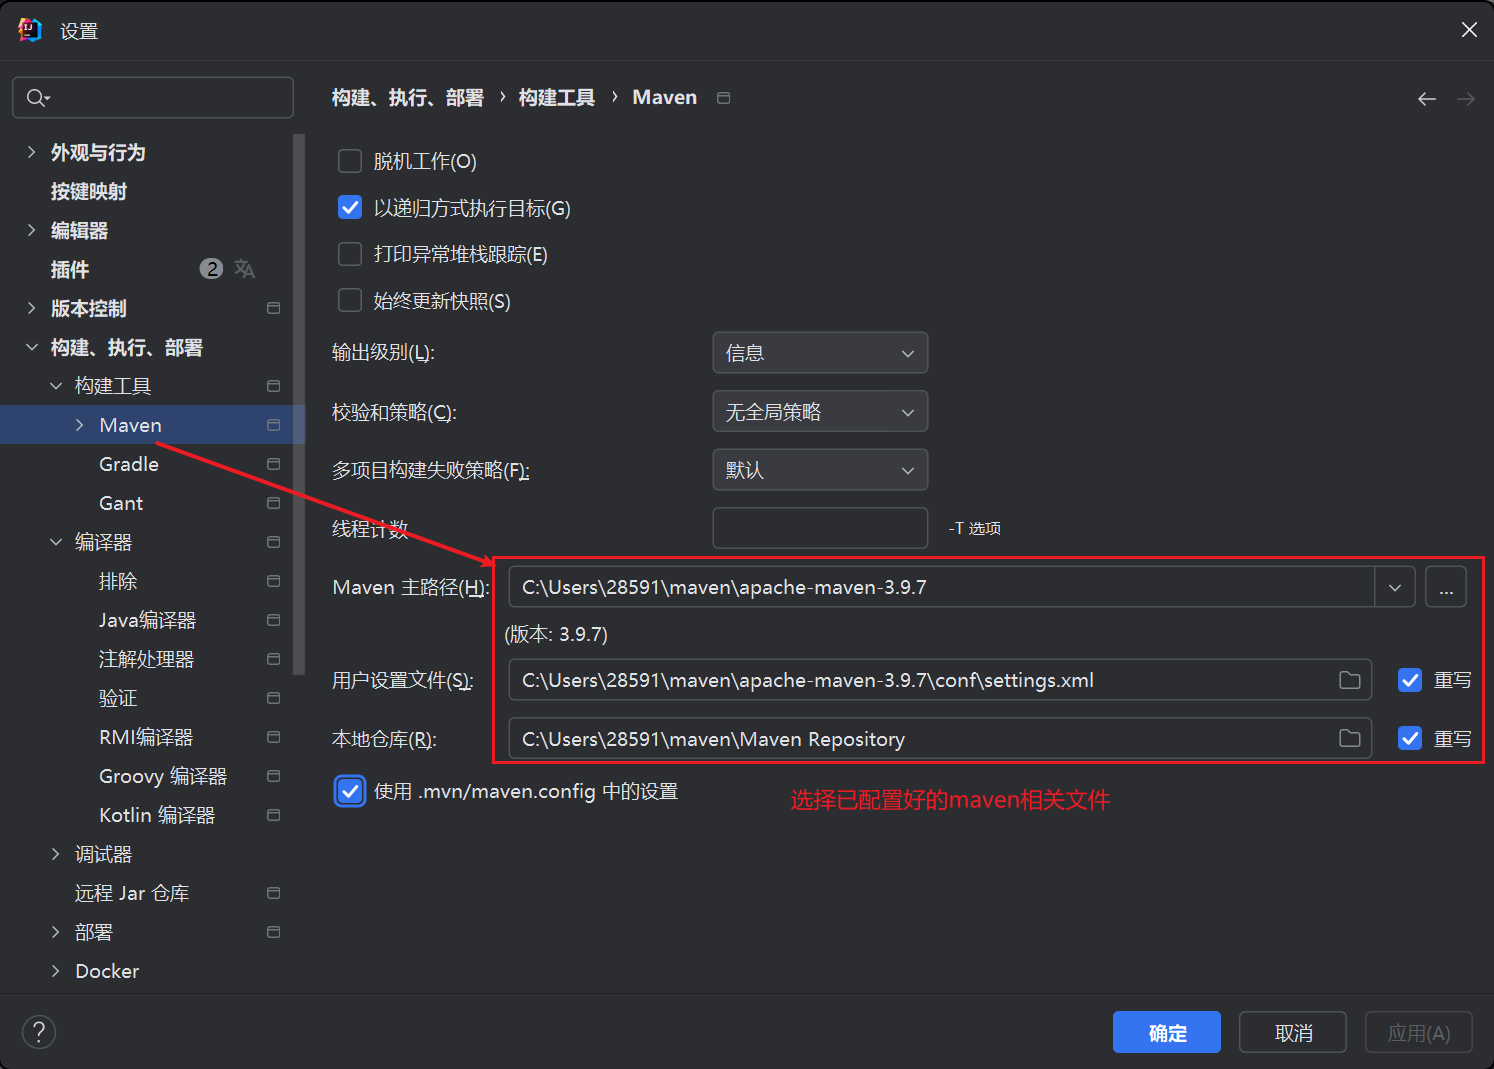Click project-level icon beside 远程 Jar 仓库
1494x1069 pixels.
click(x=273, y=893)
